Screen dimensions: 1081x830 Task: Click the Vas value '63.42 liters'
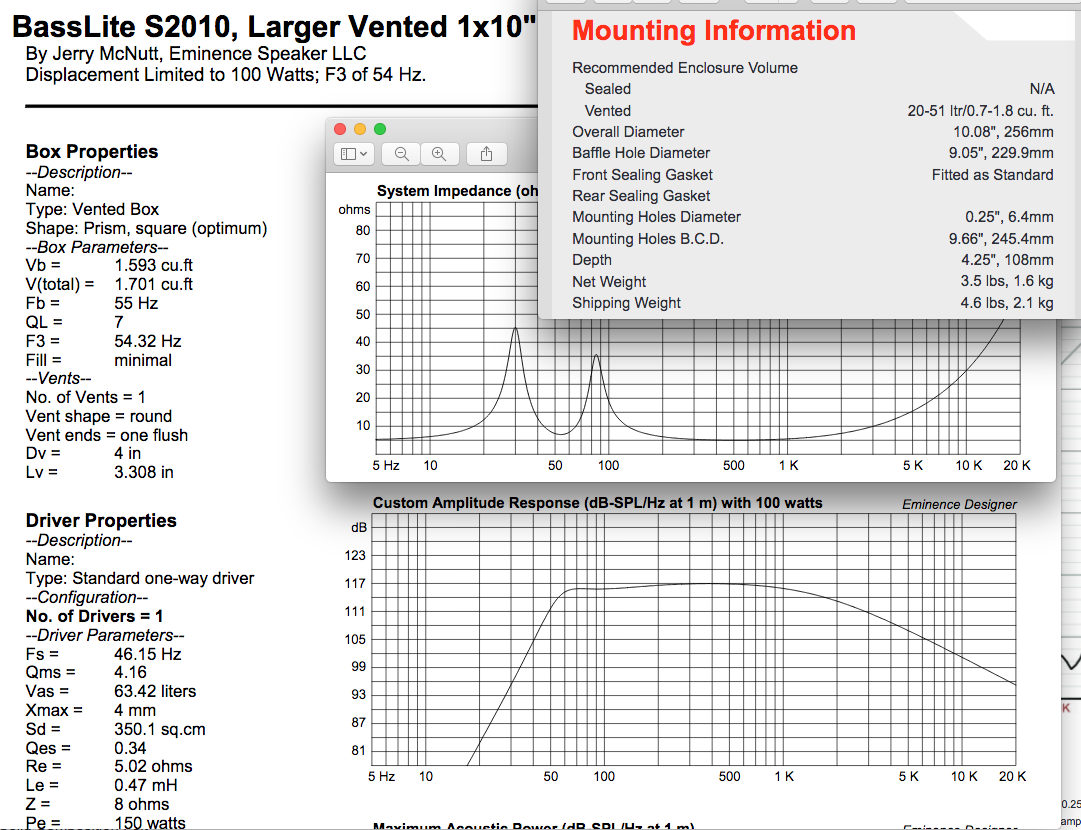155,691
